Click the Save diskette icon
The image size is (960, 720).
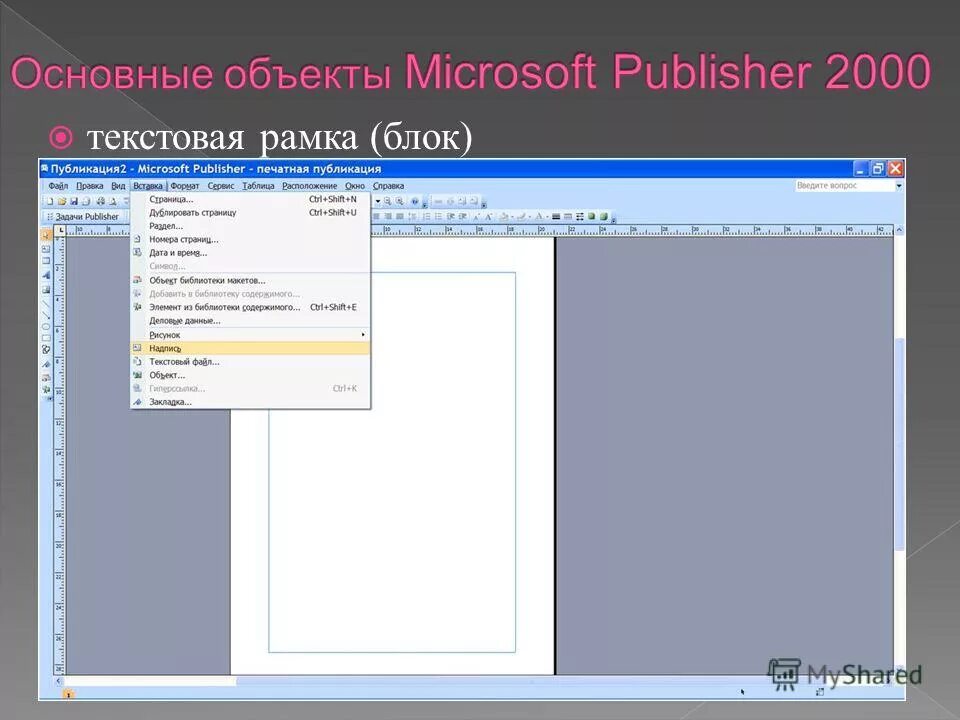pyautogui.click(x=73, y=201)
